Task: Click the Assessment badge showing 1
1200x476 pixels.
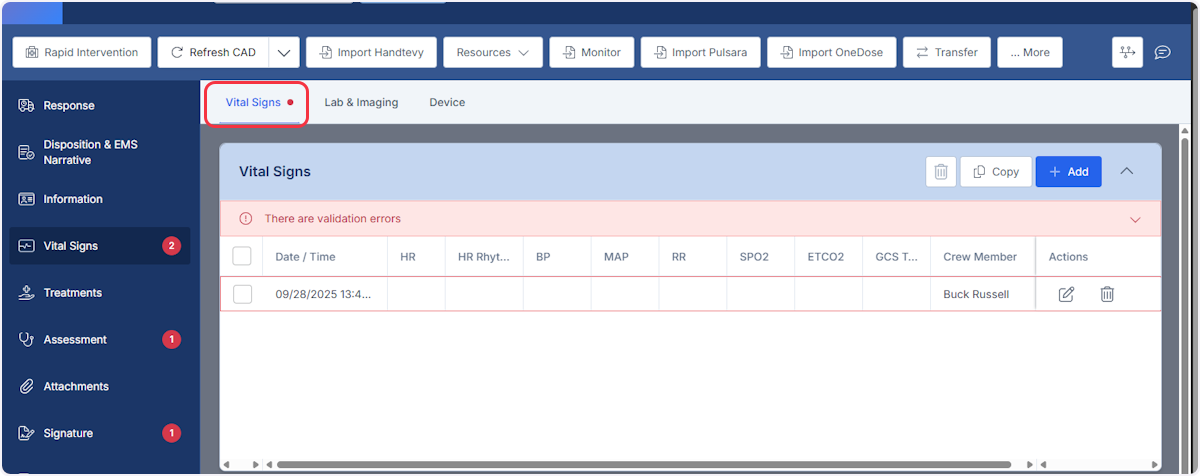Action: tap(171, 340)
